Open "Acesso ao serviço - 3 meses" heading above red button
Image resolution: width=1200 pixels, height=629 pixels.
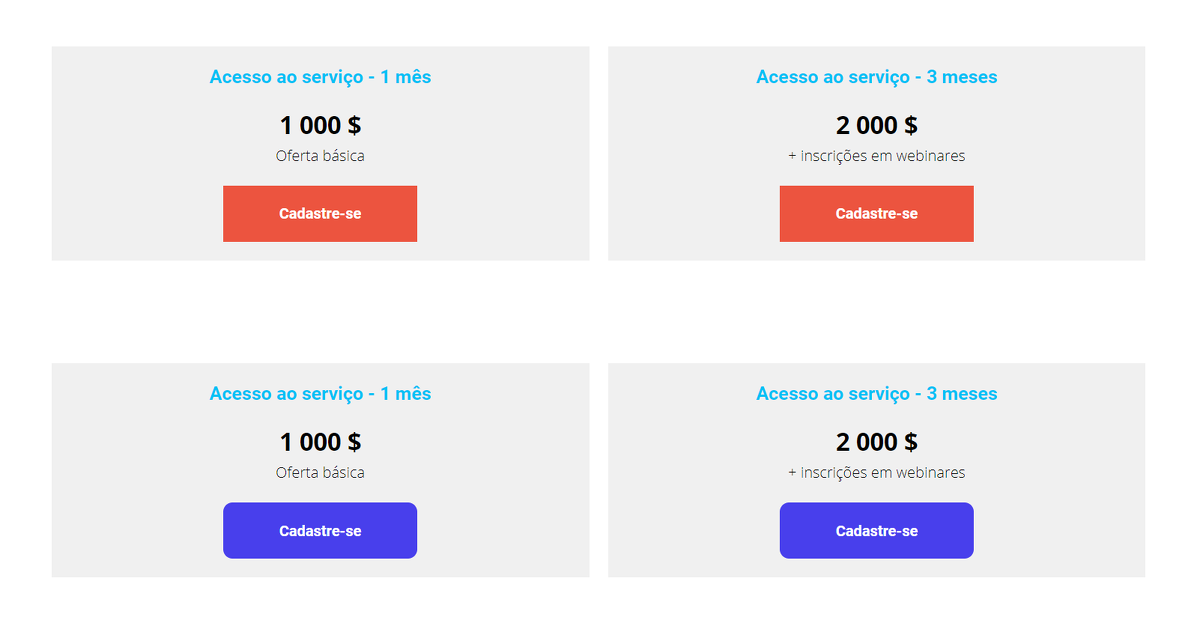pyautogui.click(x=876, y=77)
